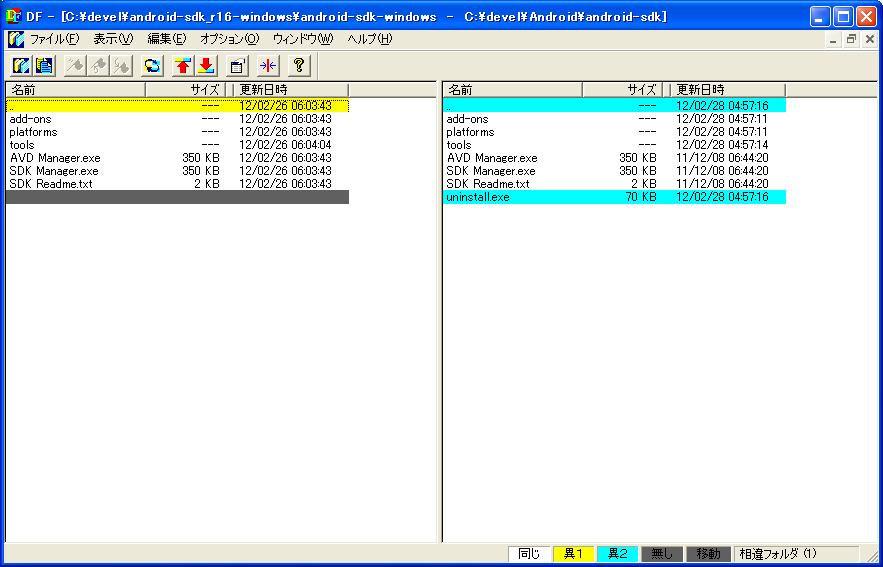The height and width of the screenshot is (567, 883).
Task: Click the window resize grip in status bar
Action: coord(870,555)
